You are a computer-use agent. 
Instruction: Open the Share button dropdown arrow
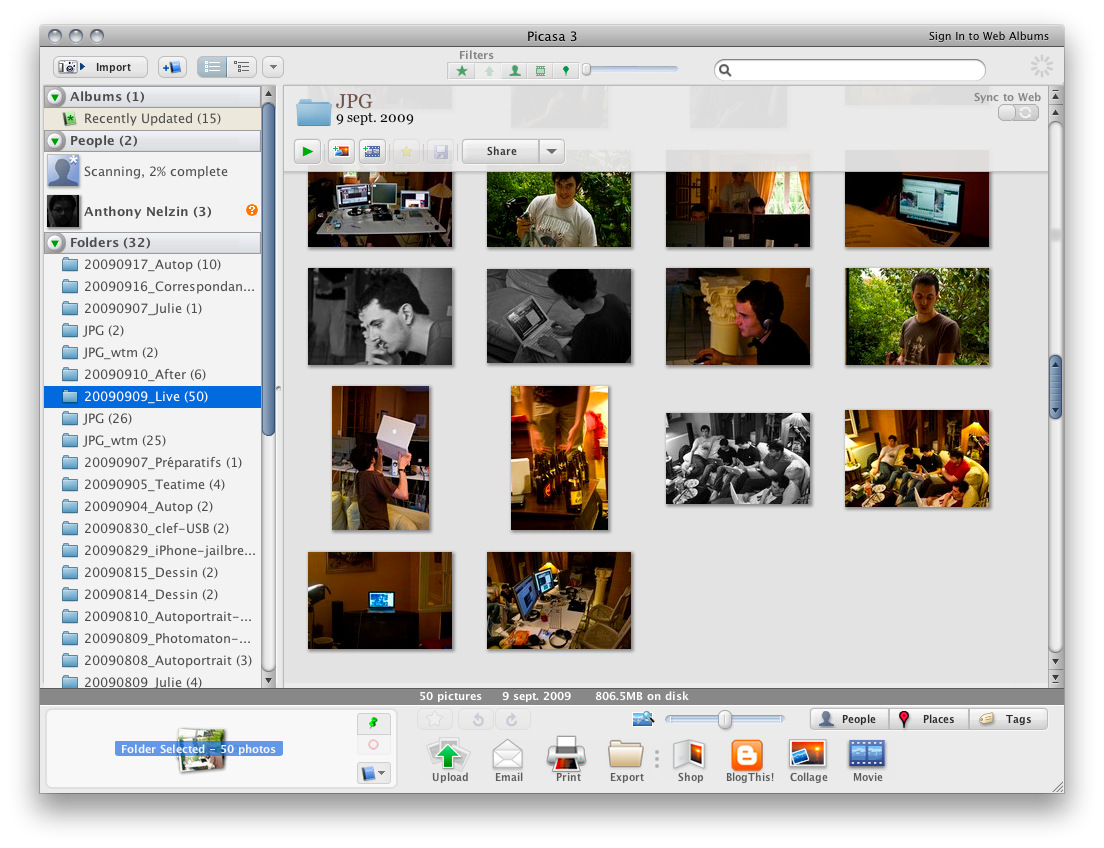click(x=552, y=152)
